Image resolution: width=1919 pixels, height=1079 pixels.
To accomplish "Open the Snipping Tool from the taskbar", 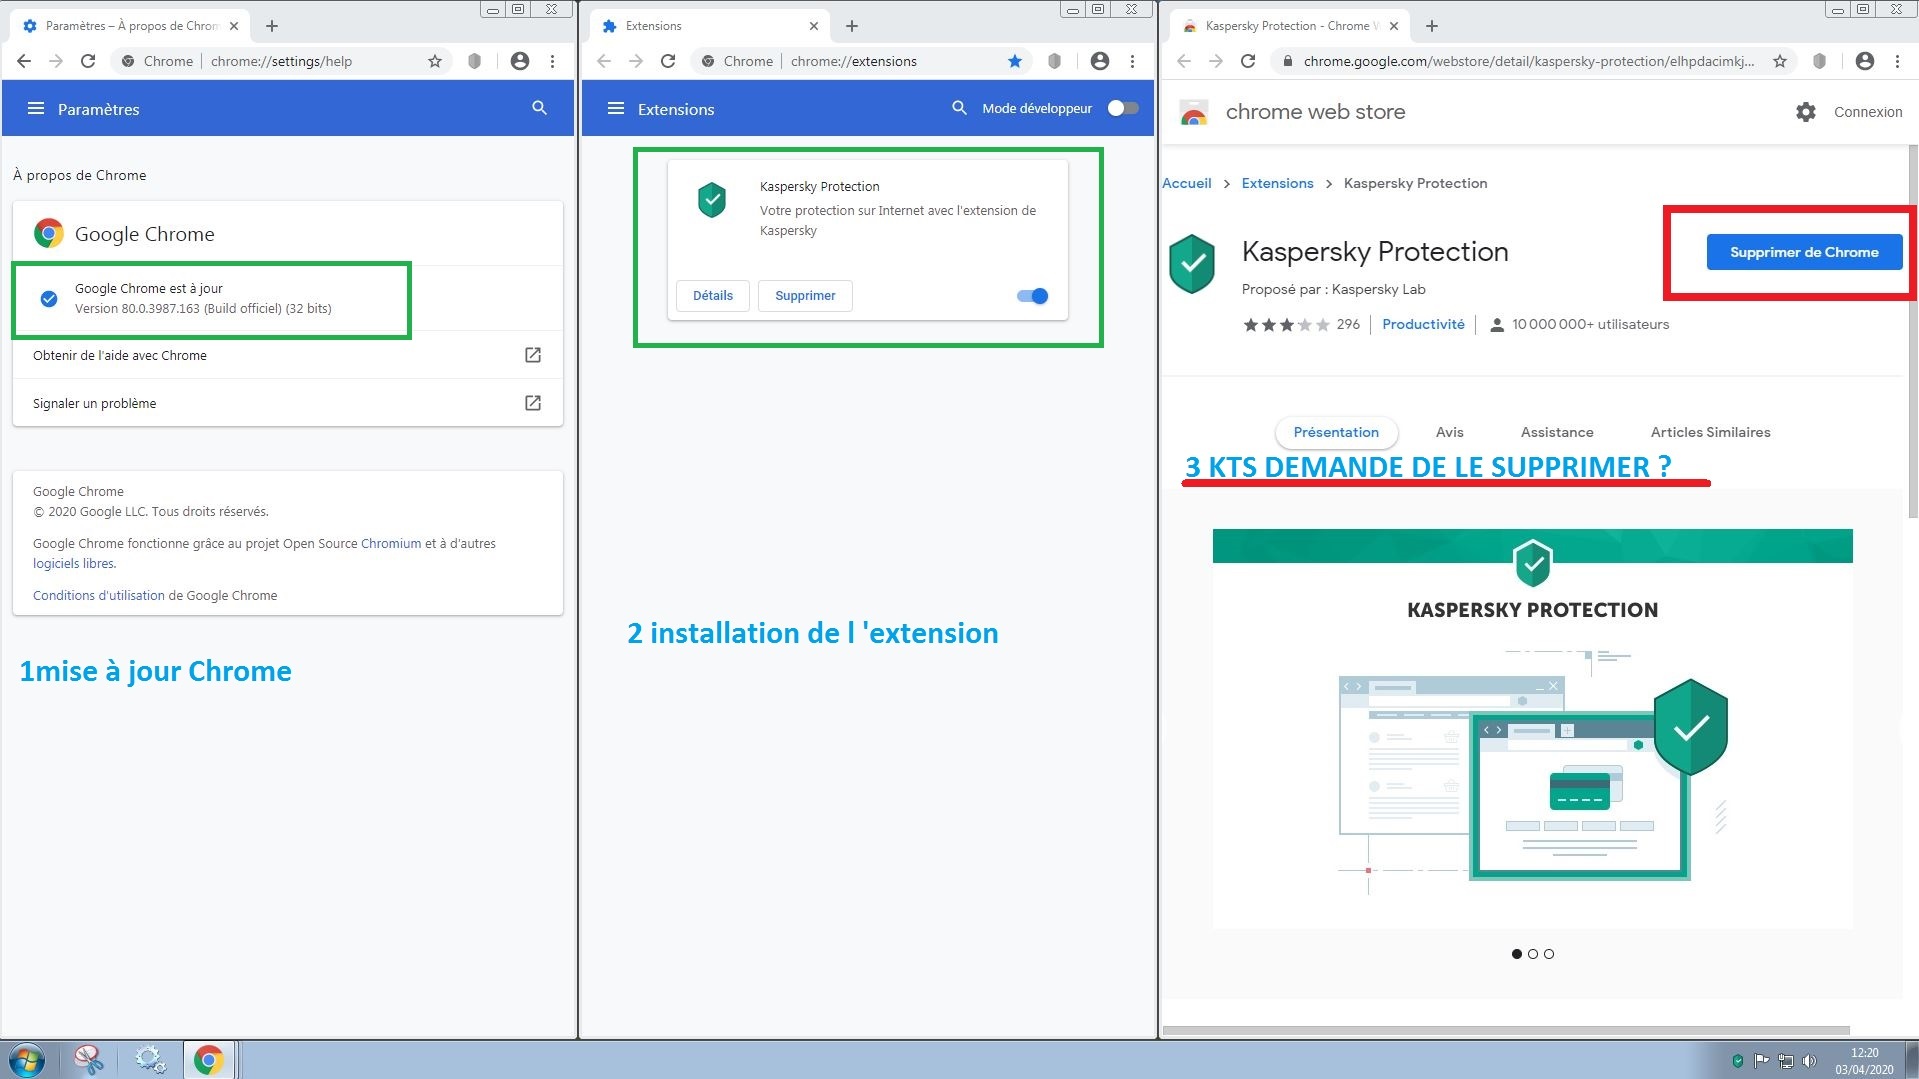I will [x=88, y=1059].
